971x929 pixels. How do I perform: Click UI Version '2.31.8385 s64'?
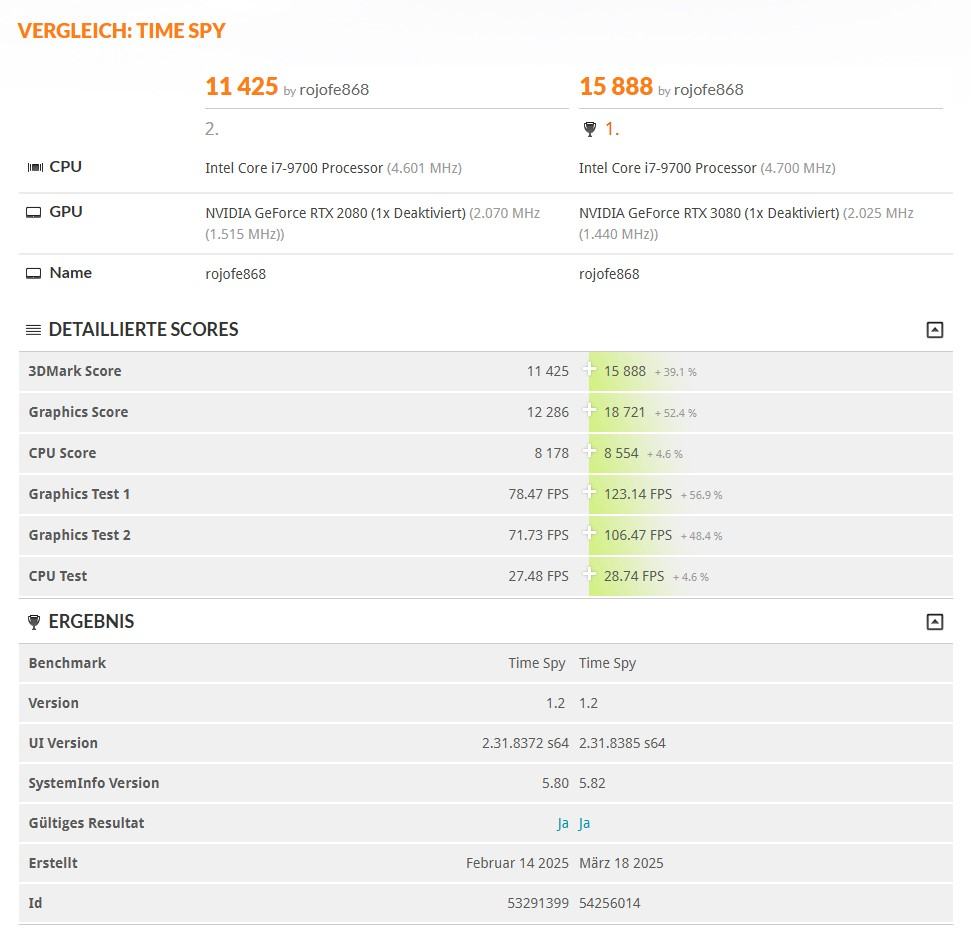[622, 743]
